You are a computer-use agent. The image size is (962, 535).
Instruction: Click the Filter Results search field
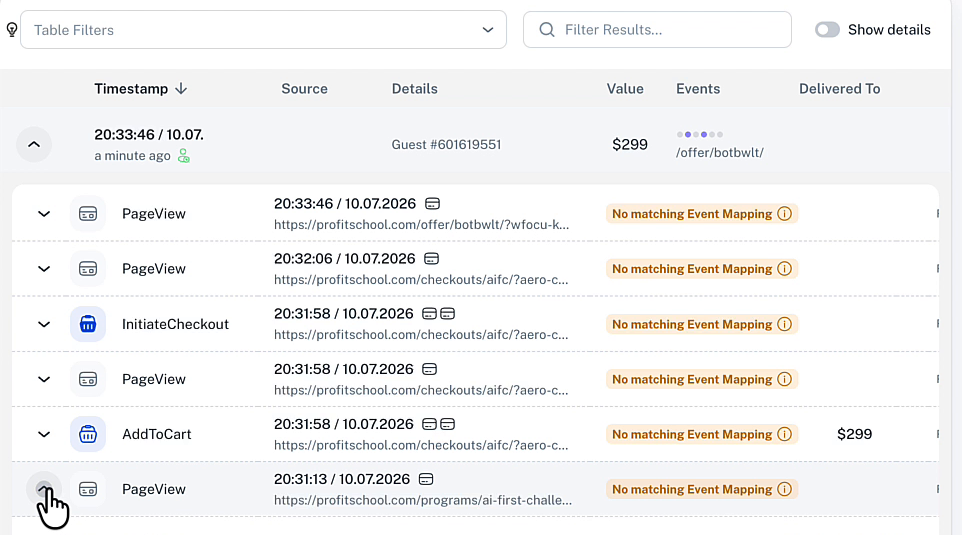[x=657, y=29]
